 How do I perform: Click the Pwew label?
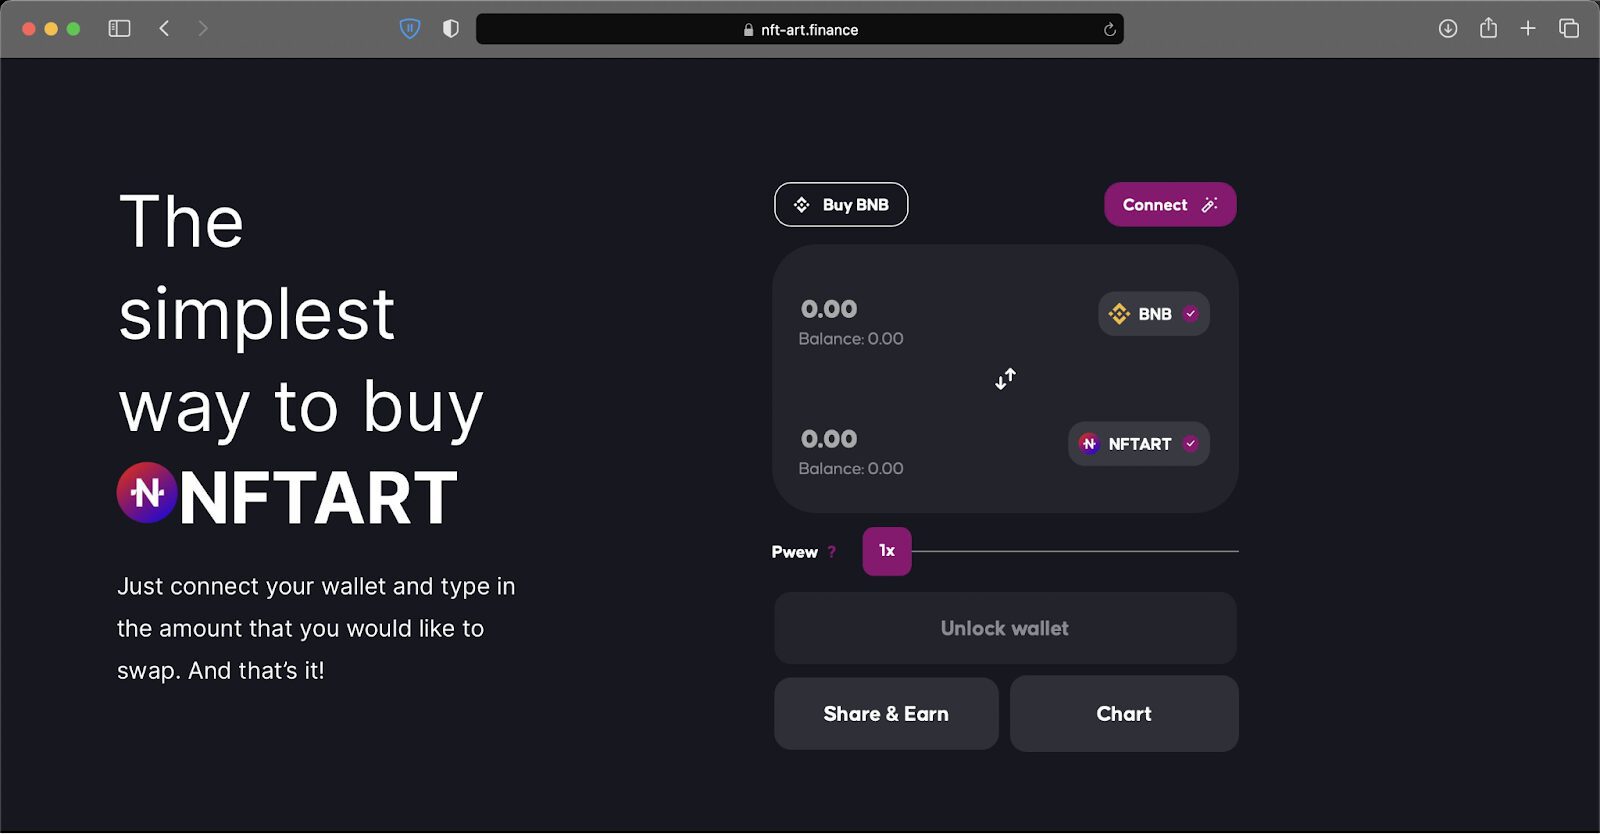(795, 552)
